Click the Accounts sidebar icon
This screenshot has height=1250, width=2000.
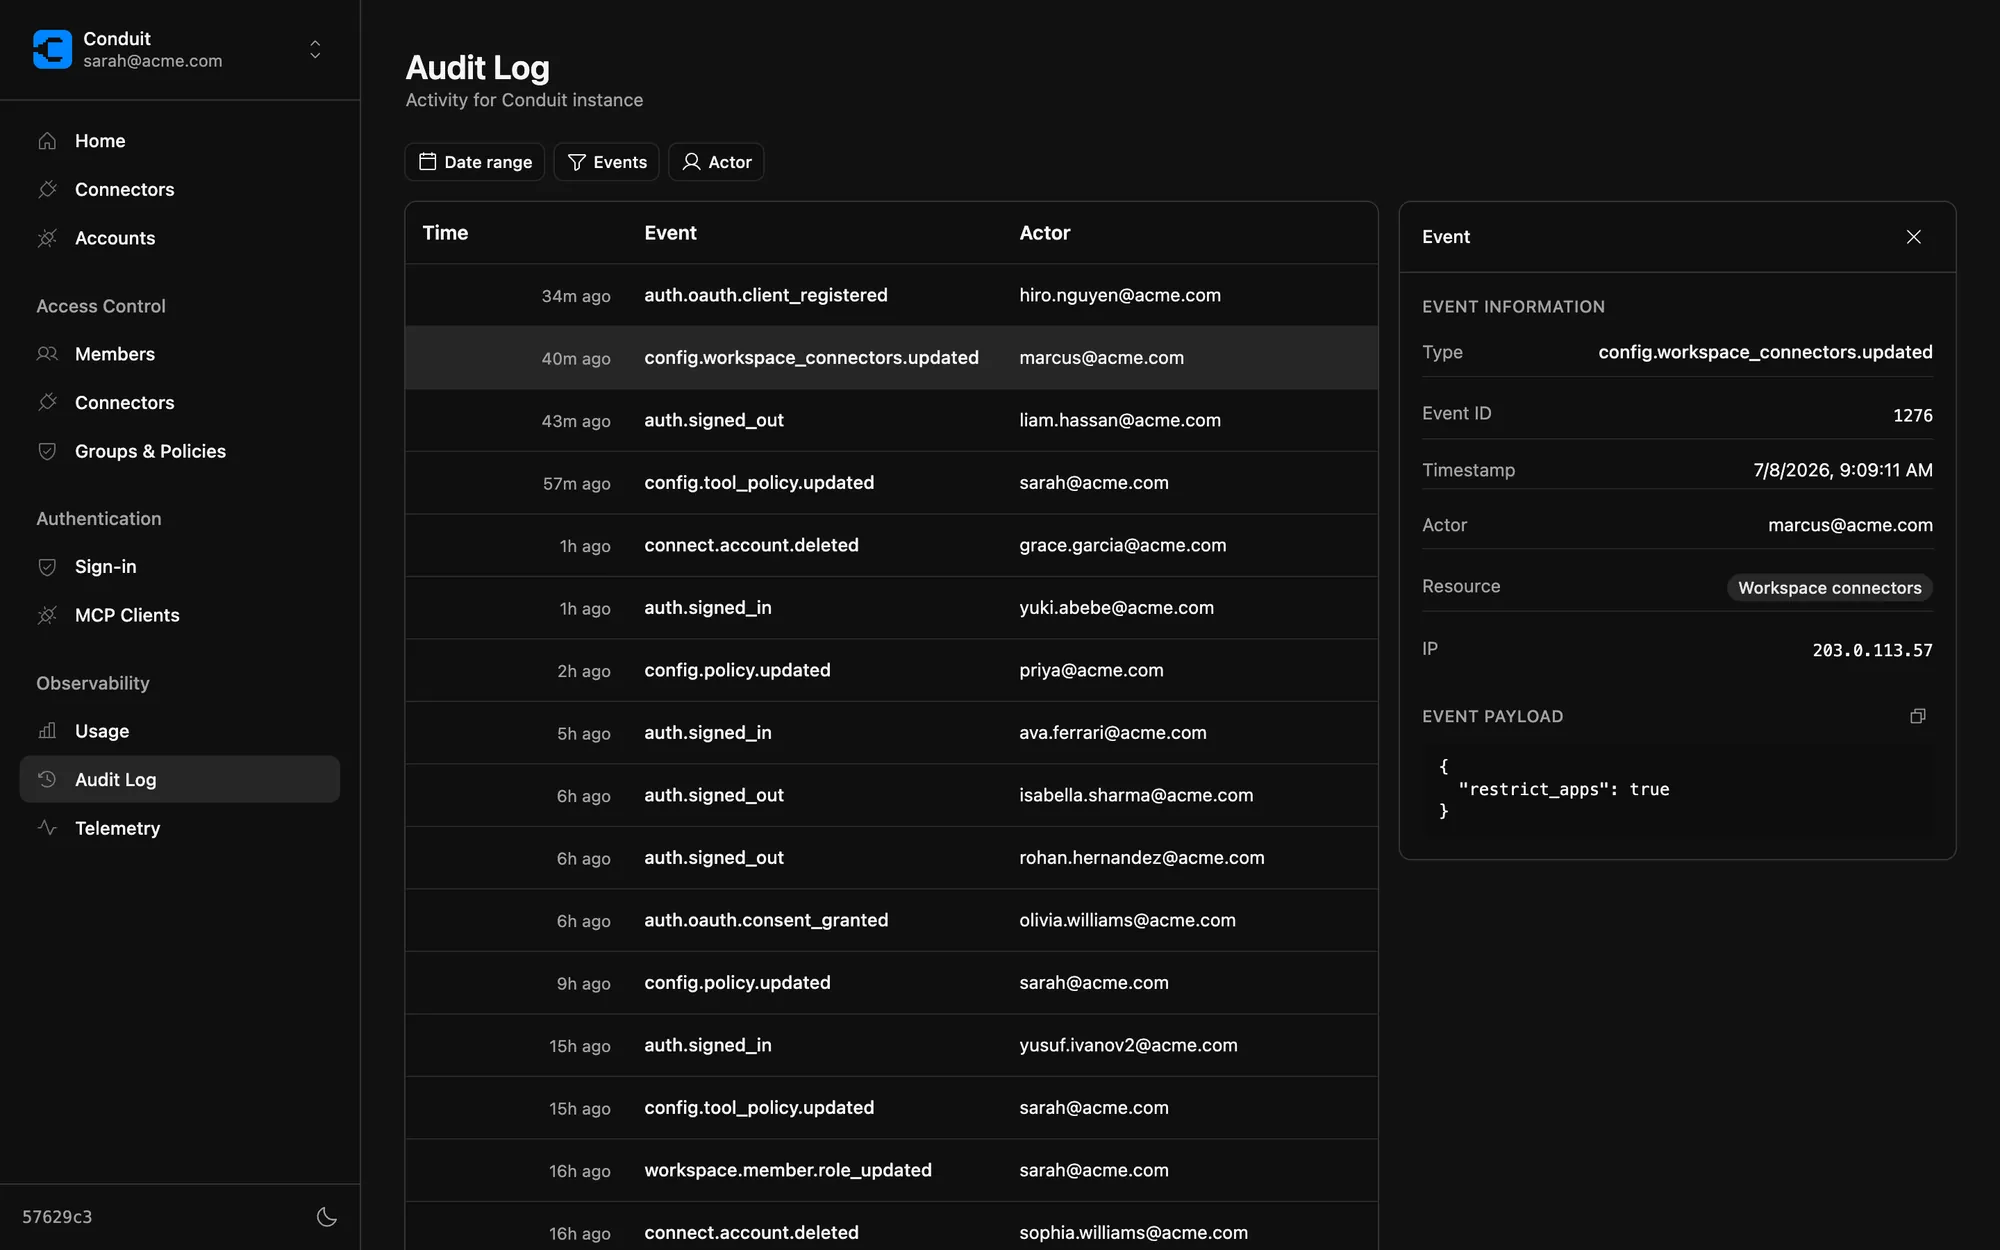click(47, 238)
